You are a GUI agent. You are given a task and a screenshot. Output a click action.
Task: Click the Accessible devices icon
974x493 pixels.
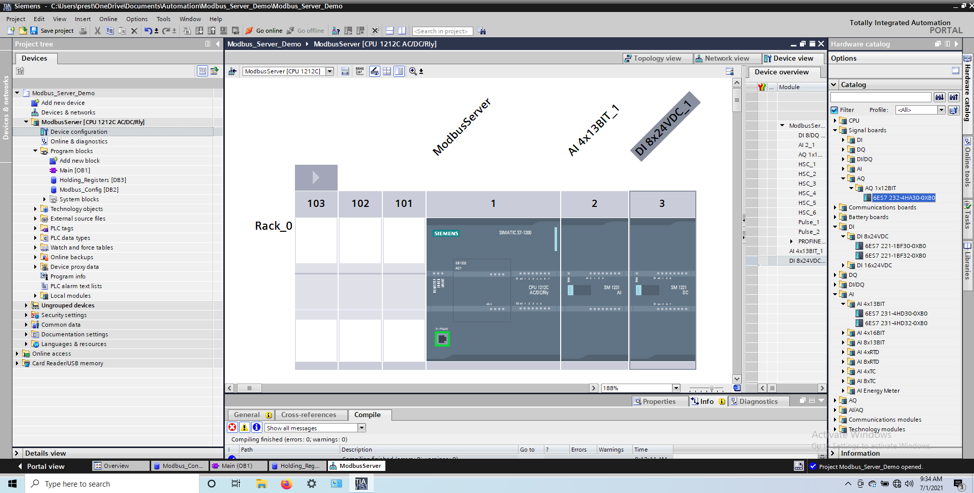click(336, 30)
